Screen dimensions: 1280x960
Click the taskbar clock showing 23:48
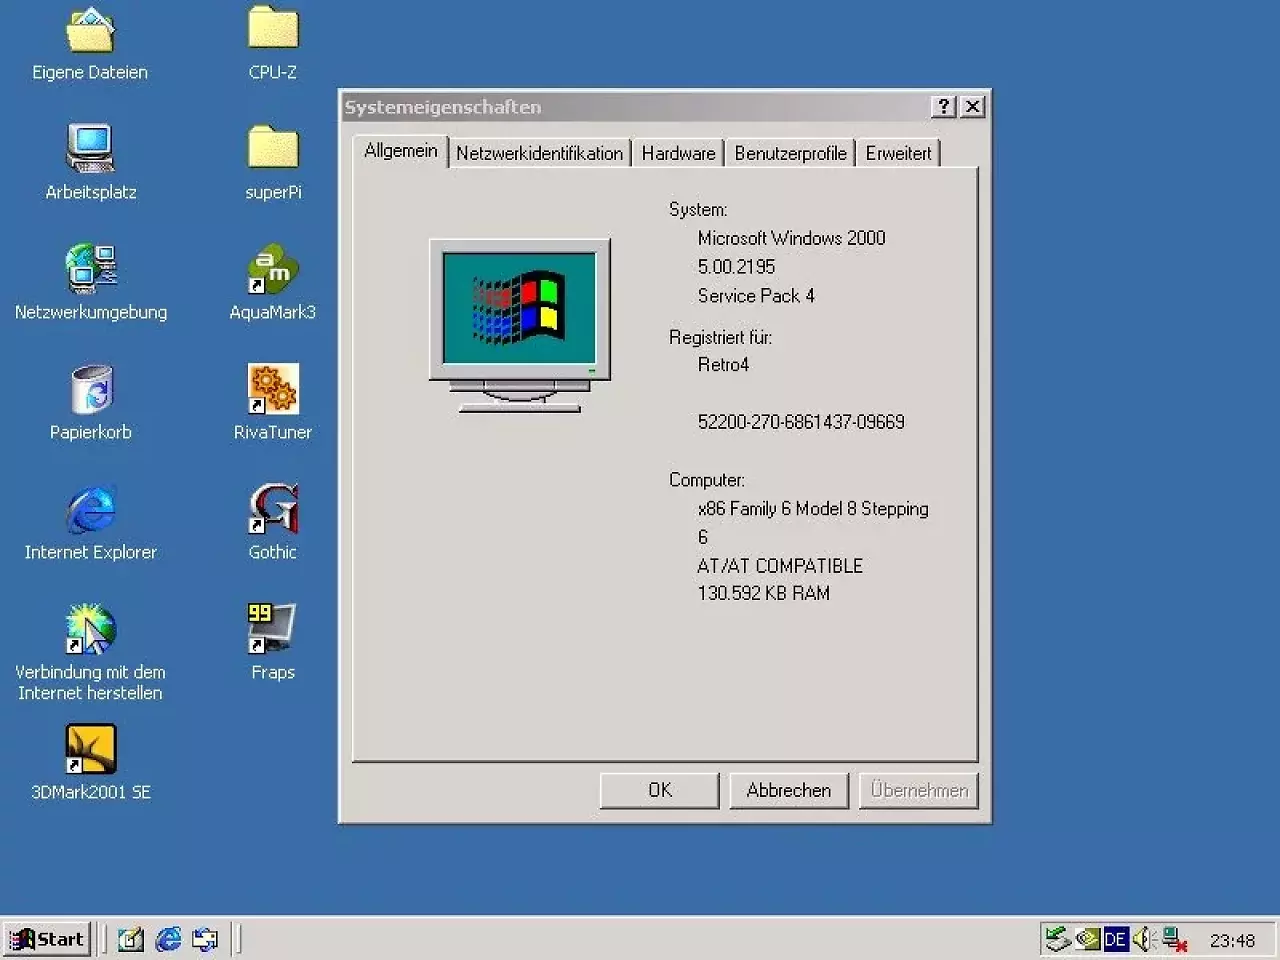point(1232,940)
